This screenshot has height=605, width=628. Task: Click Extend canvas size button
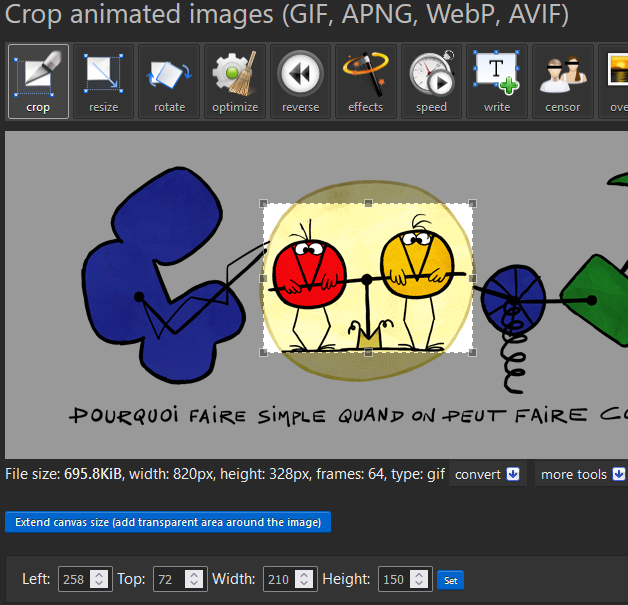click(168, 522)
